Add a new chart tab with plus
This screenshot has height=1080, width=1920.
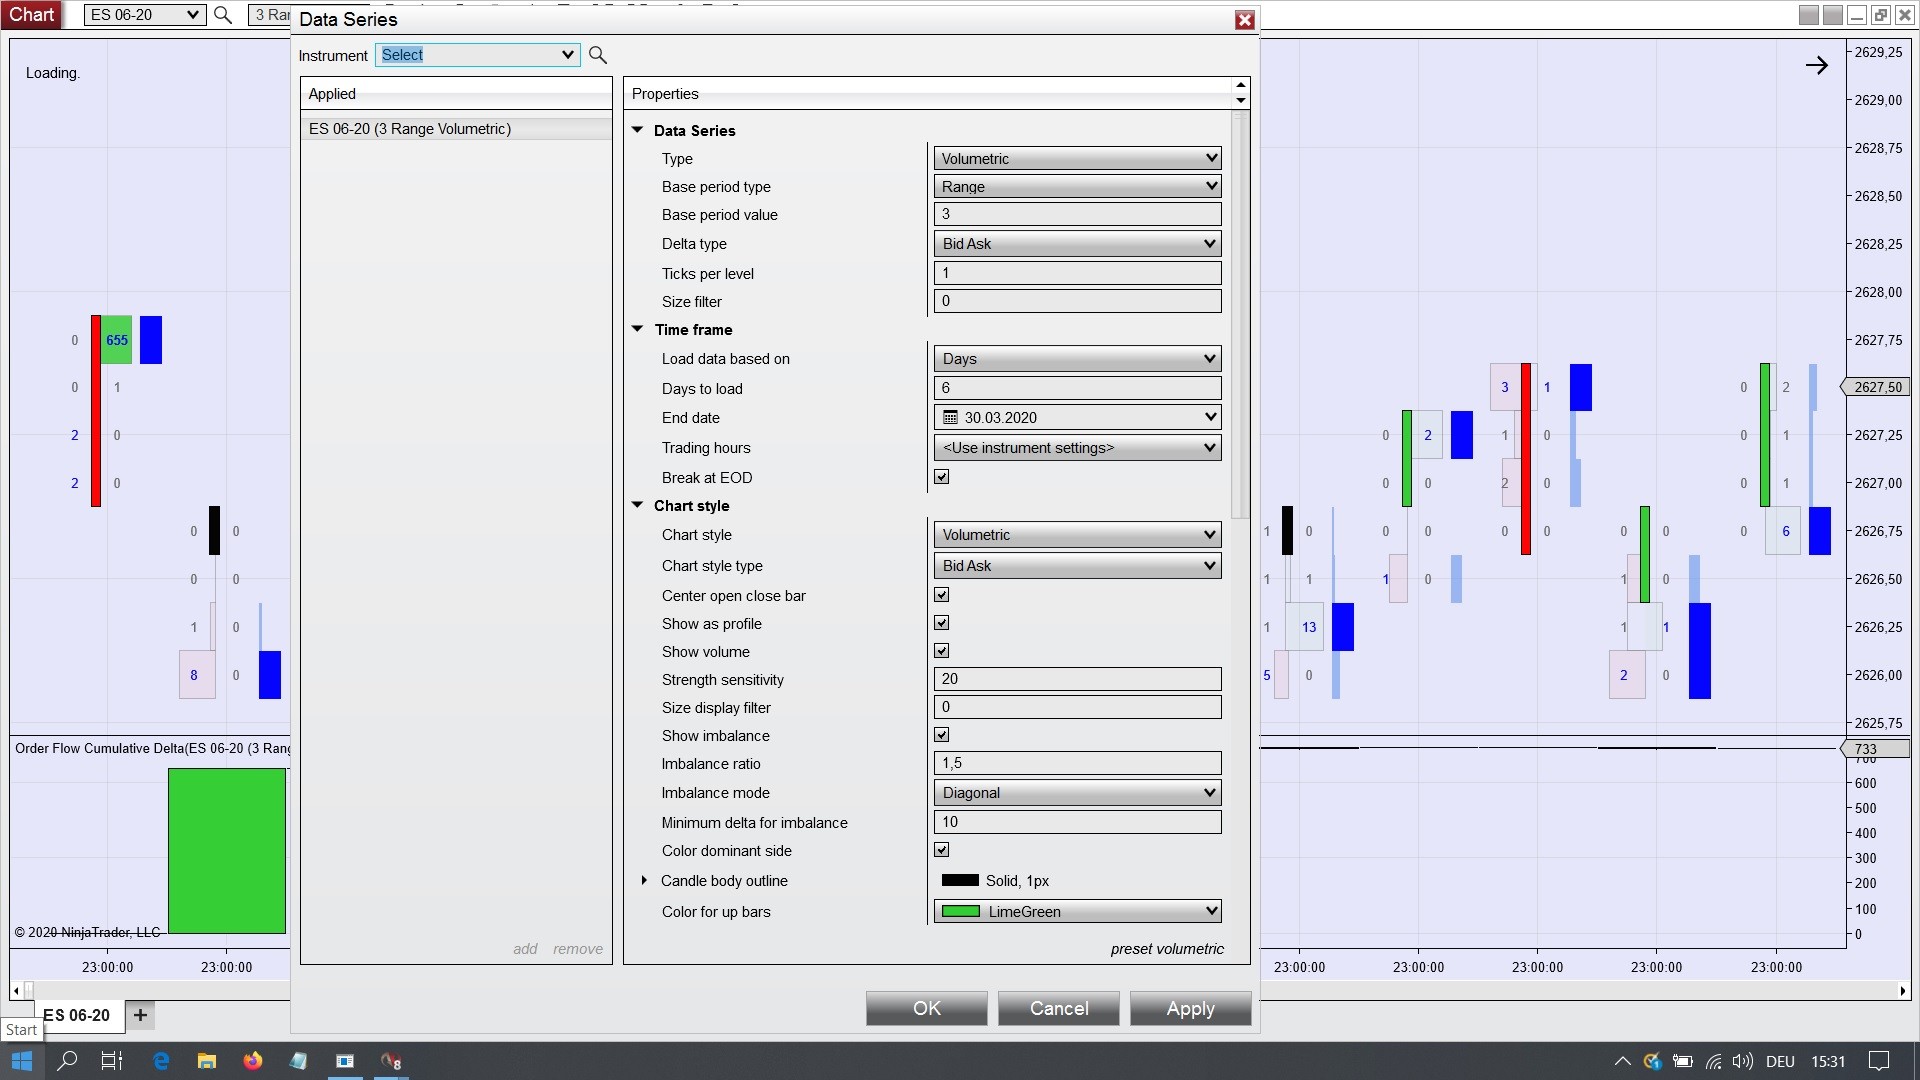tap(140, 1015)
